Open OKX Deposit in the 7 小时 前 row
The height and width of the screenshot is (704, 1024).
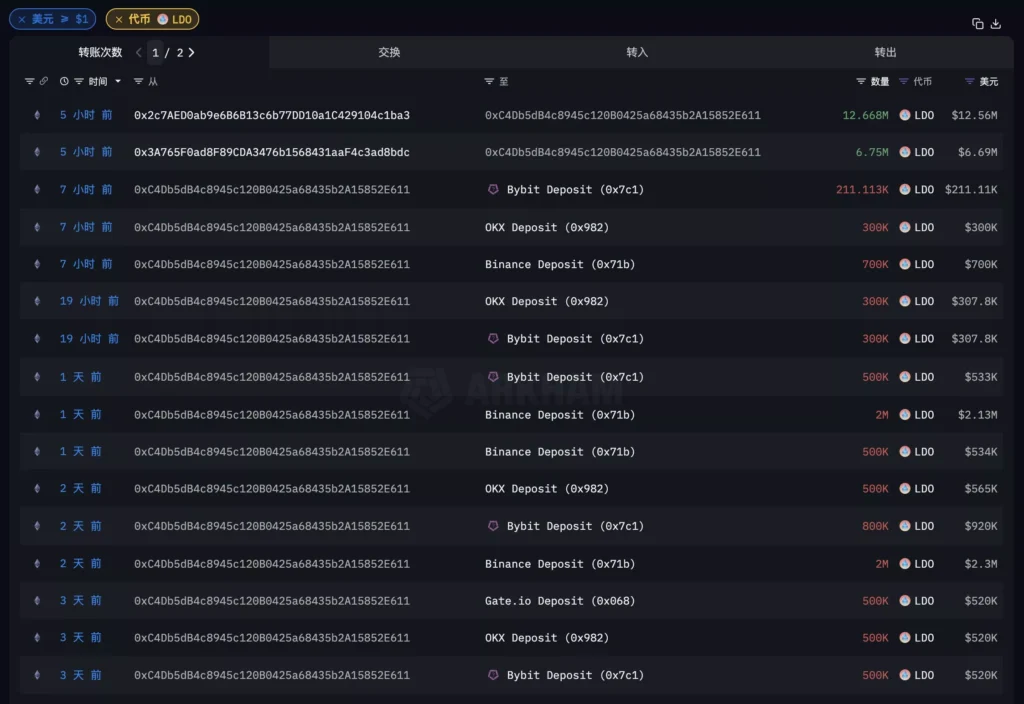tap(547, 227)
